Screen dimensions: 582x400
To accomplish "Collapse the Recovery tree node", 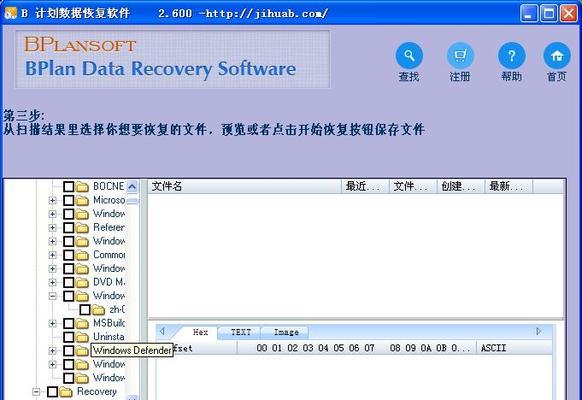I will pos(36,392).
